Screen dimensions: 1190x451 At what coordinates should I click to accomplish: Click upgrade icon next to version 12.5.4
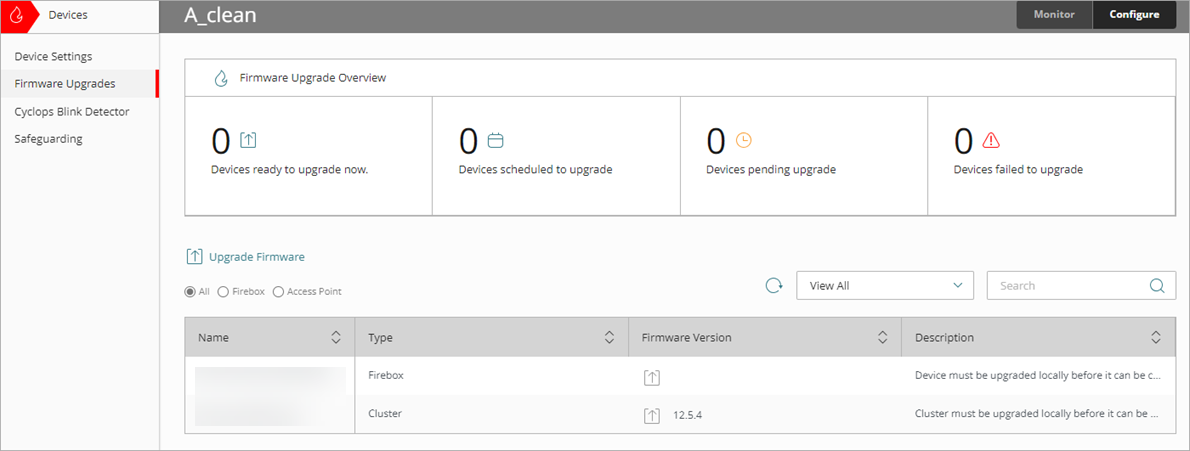click(652, 413)
